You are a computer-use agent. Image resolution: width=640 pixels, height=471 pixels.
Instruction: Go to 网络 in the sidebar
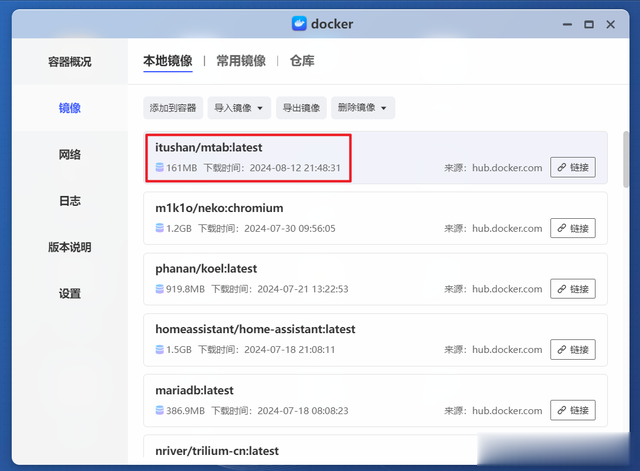(x=70, y=154)
